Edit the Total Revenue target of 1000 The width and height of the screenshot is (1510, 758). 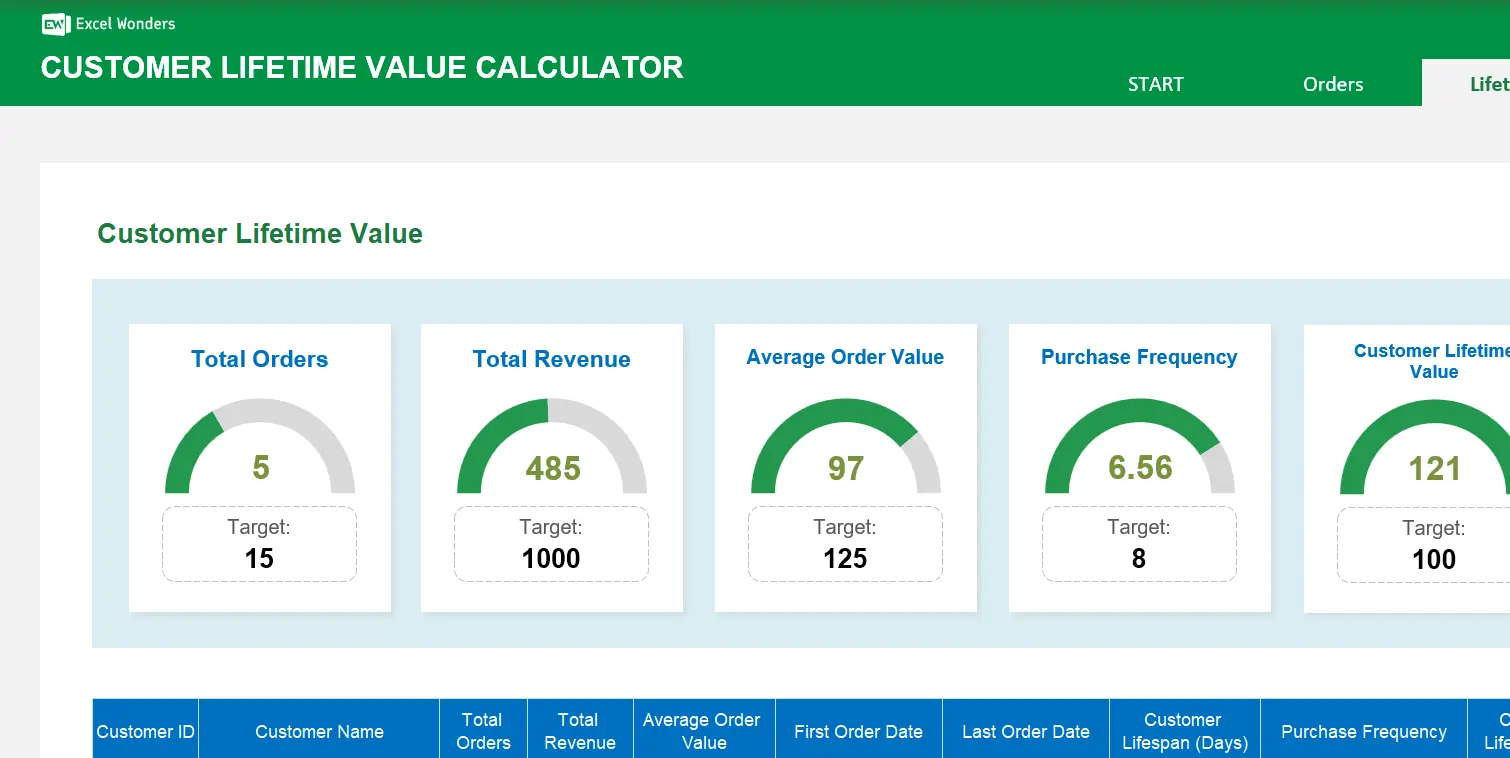pos(551,558)
